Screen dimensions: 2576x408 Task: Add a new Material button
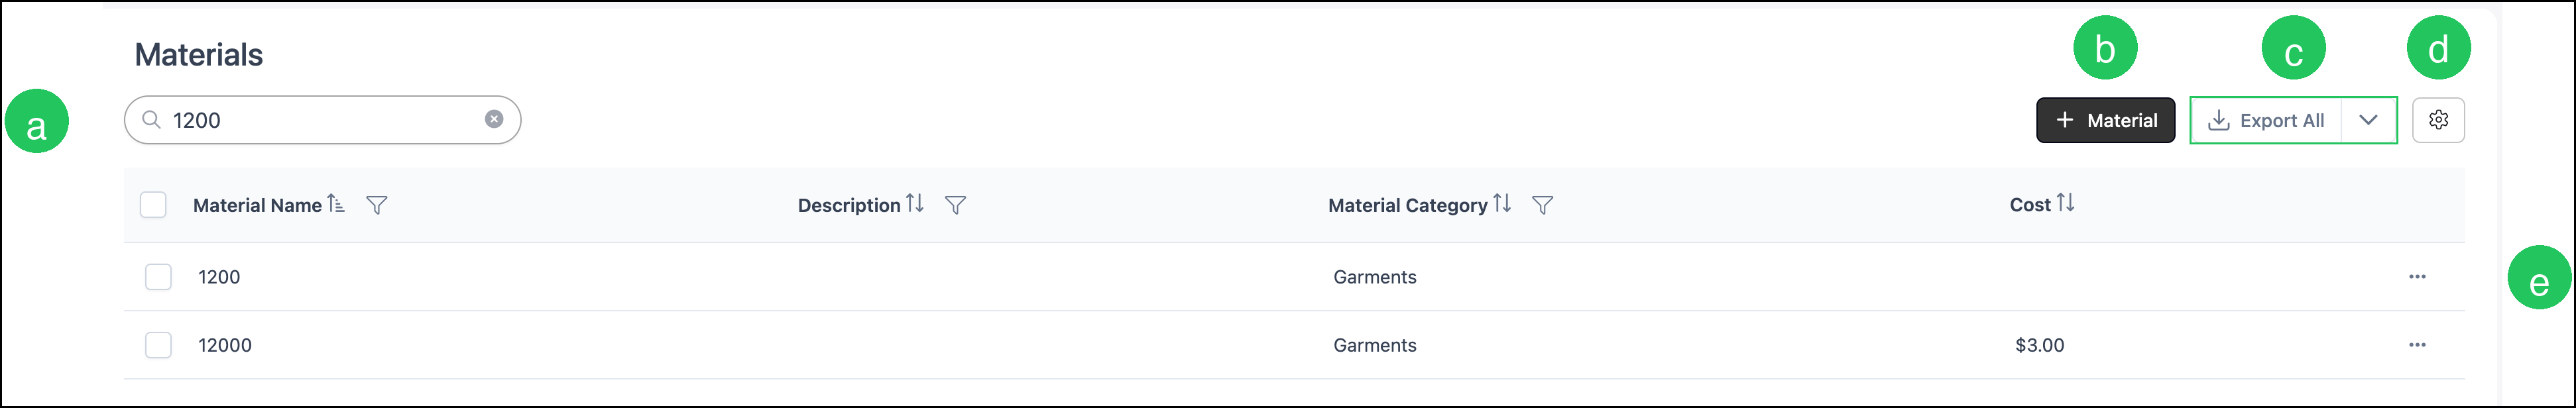pos(2105,120)
